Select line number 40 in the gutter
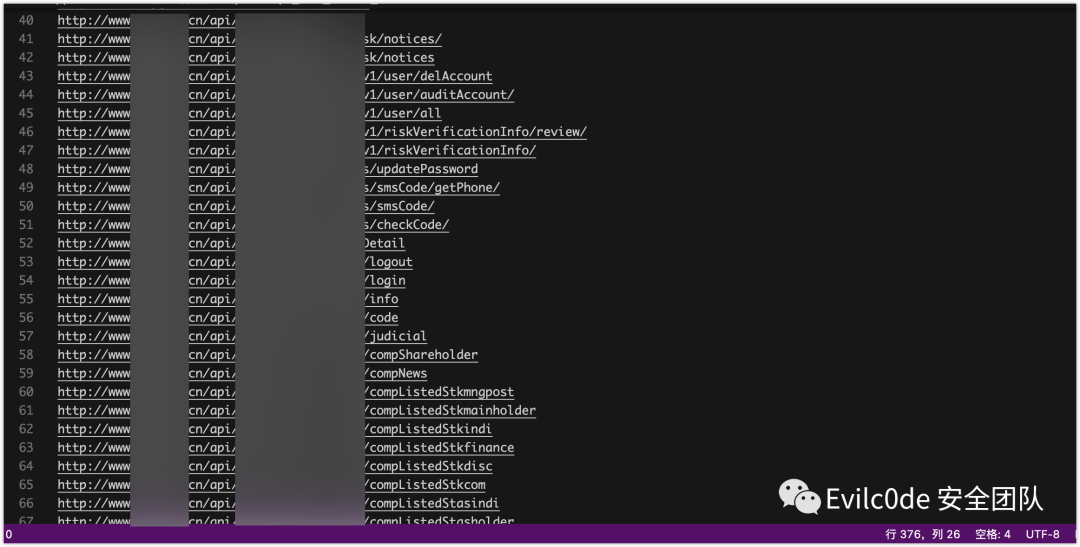Screen dimensions: 1080x547 tap(25, 21)
